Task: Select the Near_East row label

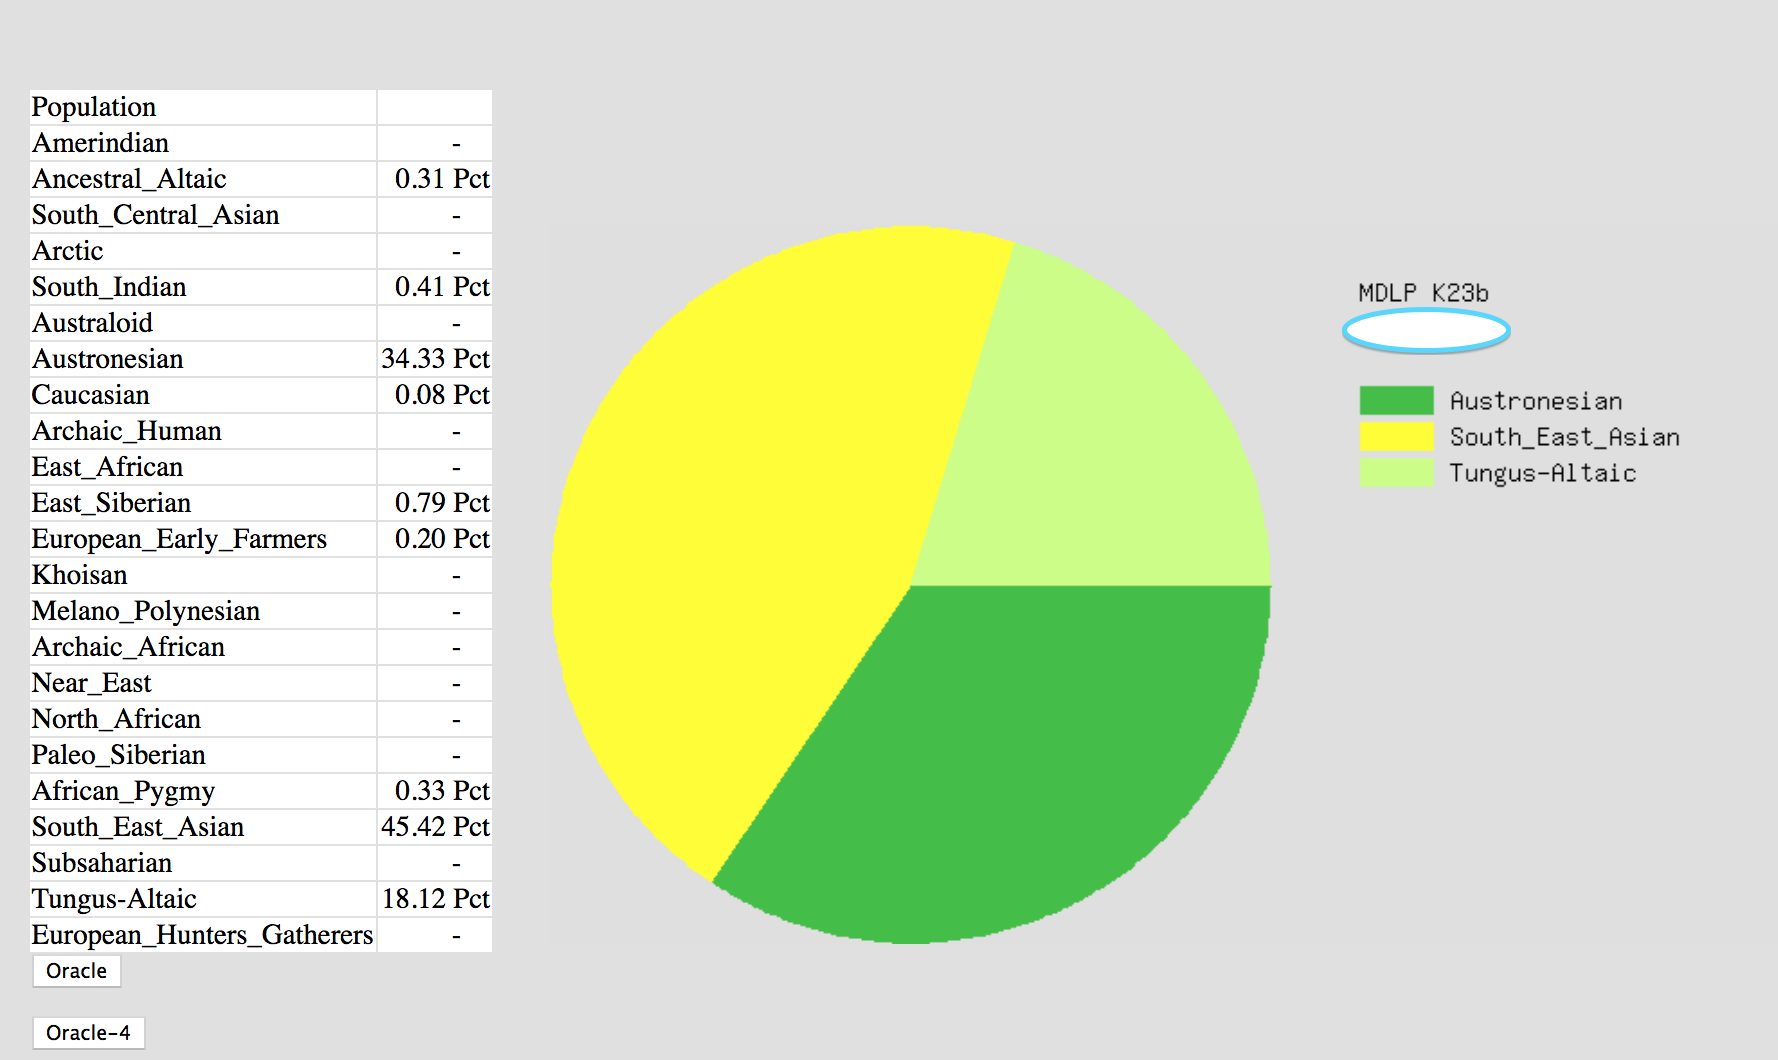Action: click(91, 683)
